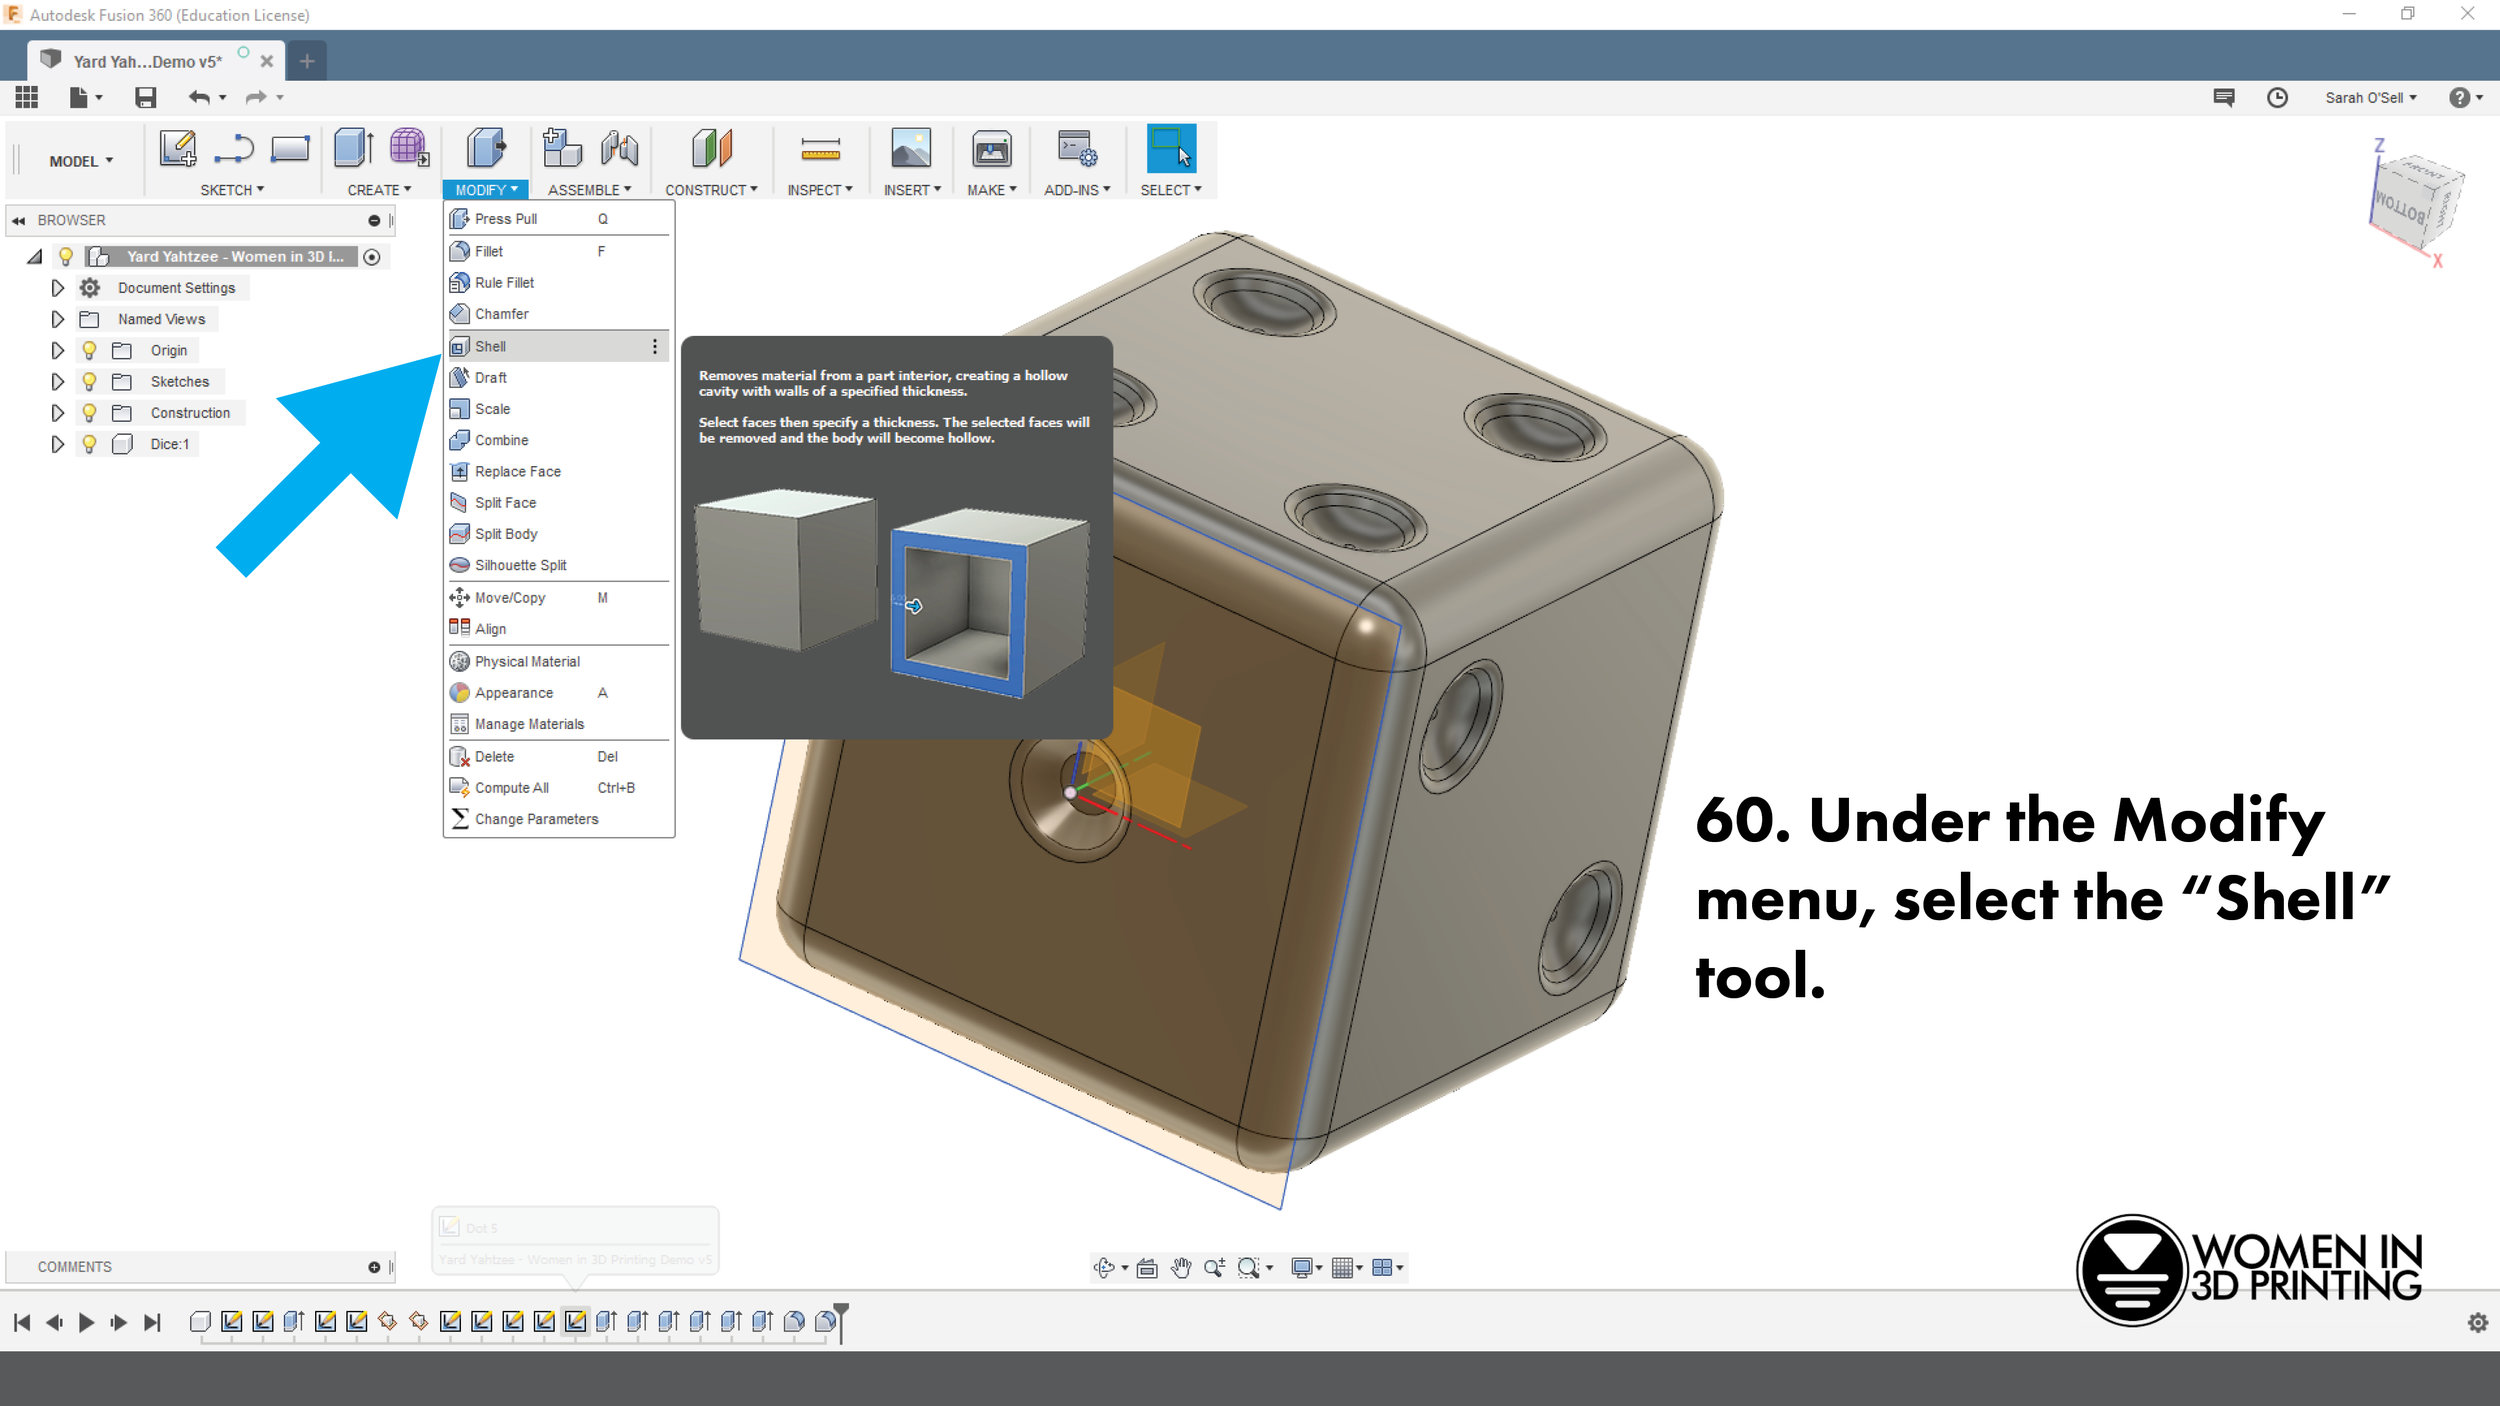
Task: Click the Measure ruler icon
Action: point(820,149)
